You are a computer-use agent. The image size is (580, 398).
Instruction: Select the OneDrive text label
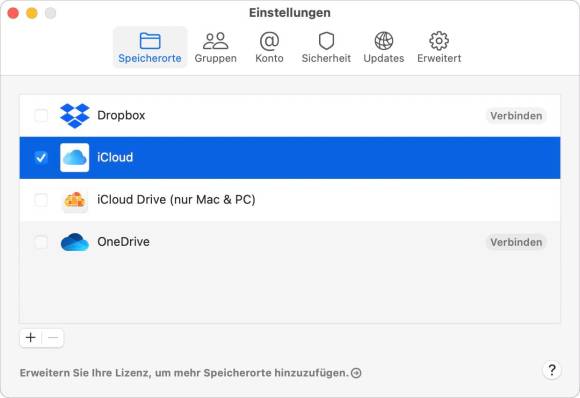[x=124, y=242]
